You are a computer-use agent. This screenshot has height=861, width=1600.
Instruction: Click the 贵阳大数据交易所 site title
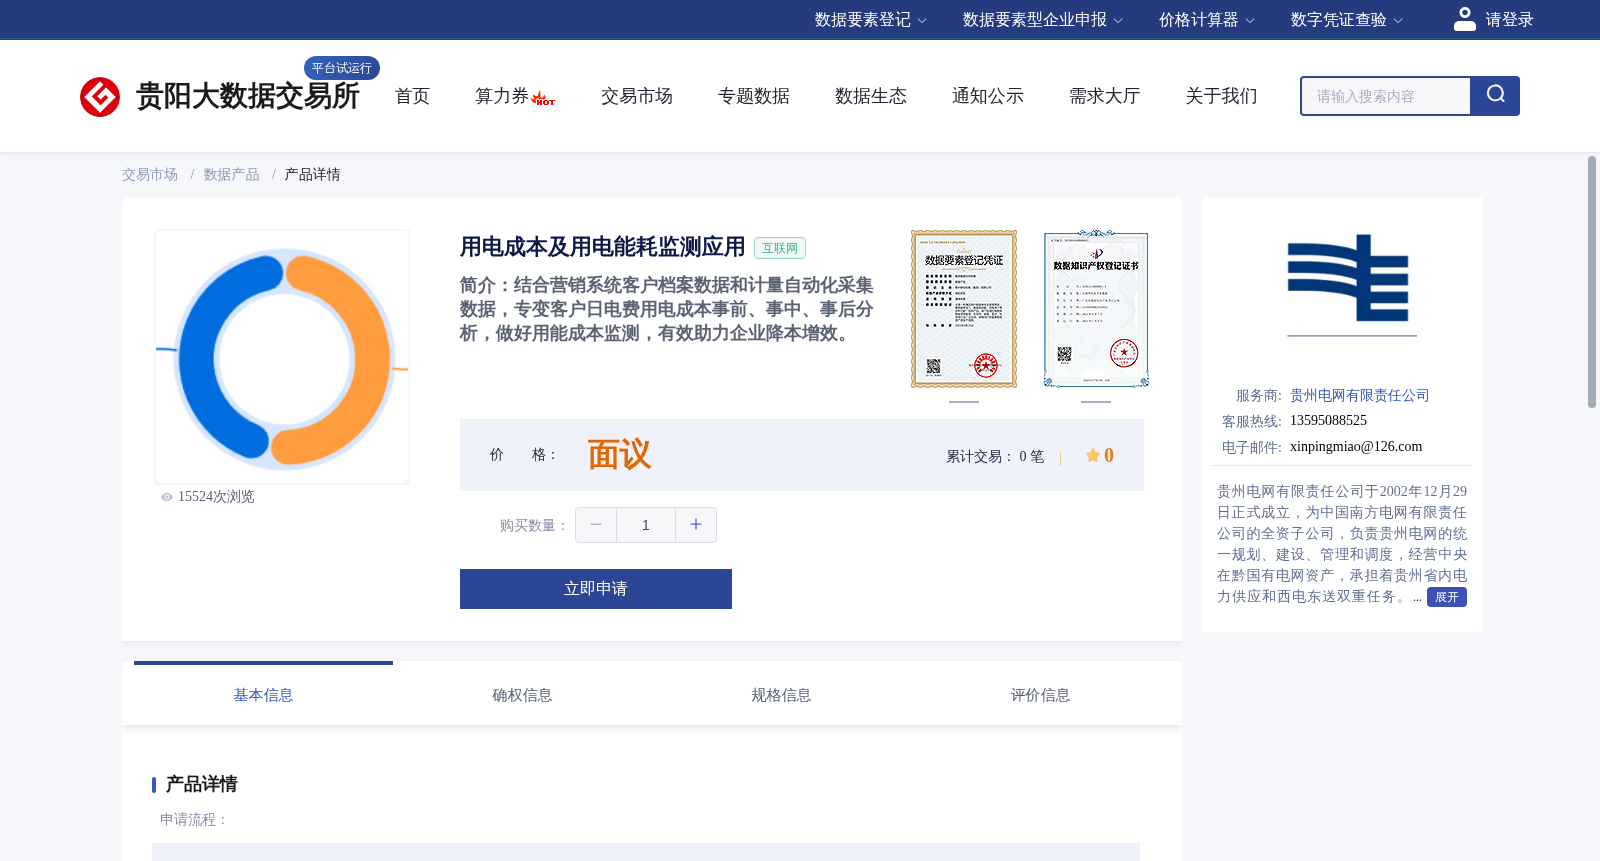pyautogui.click(x=248, y=96)
